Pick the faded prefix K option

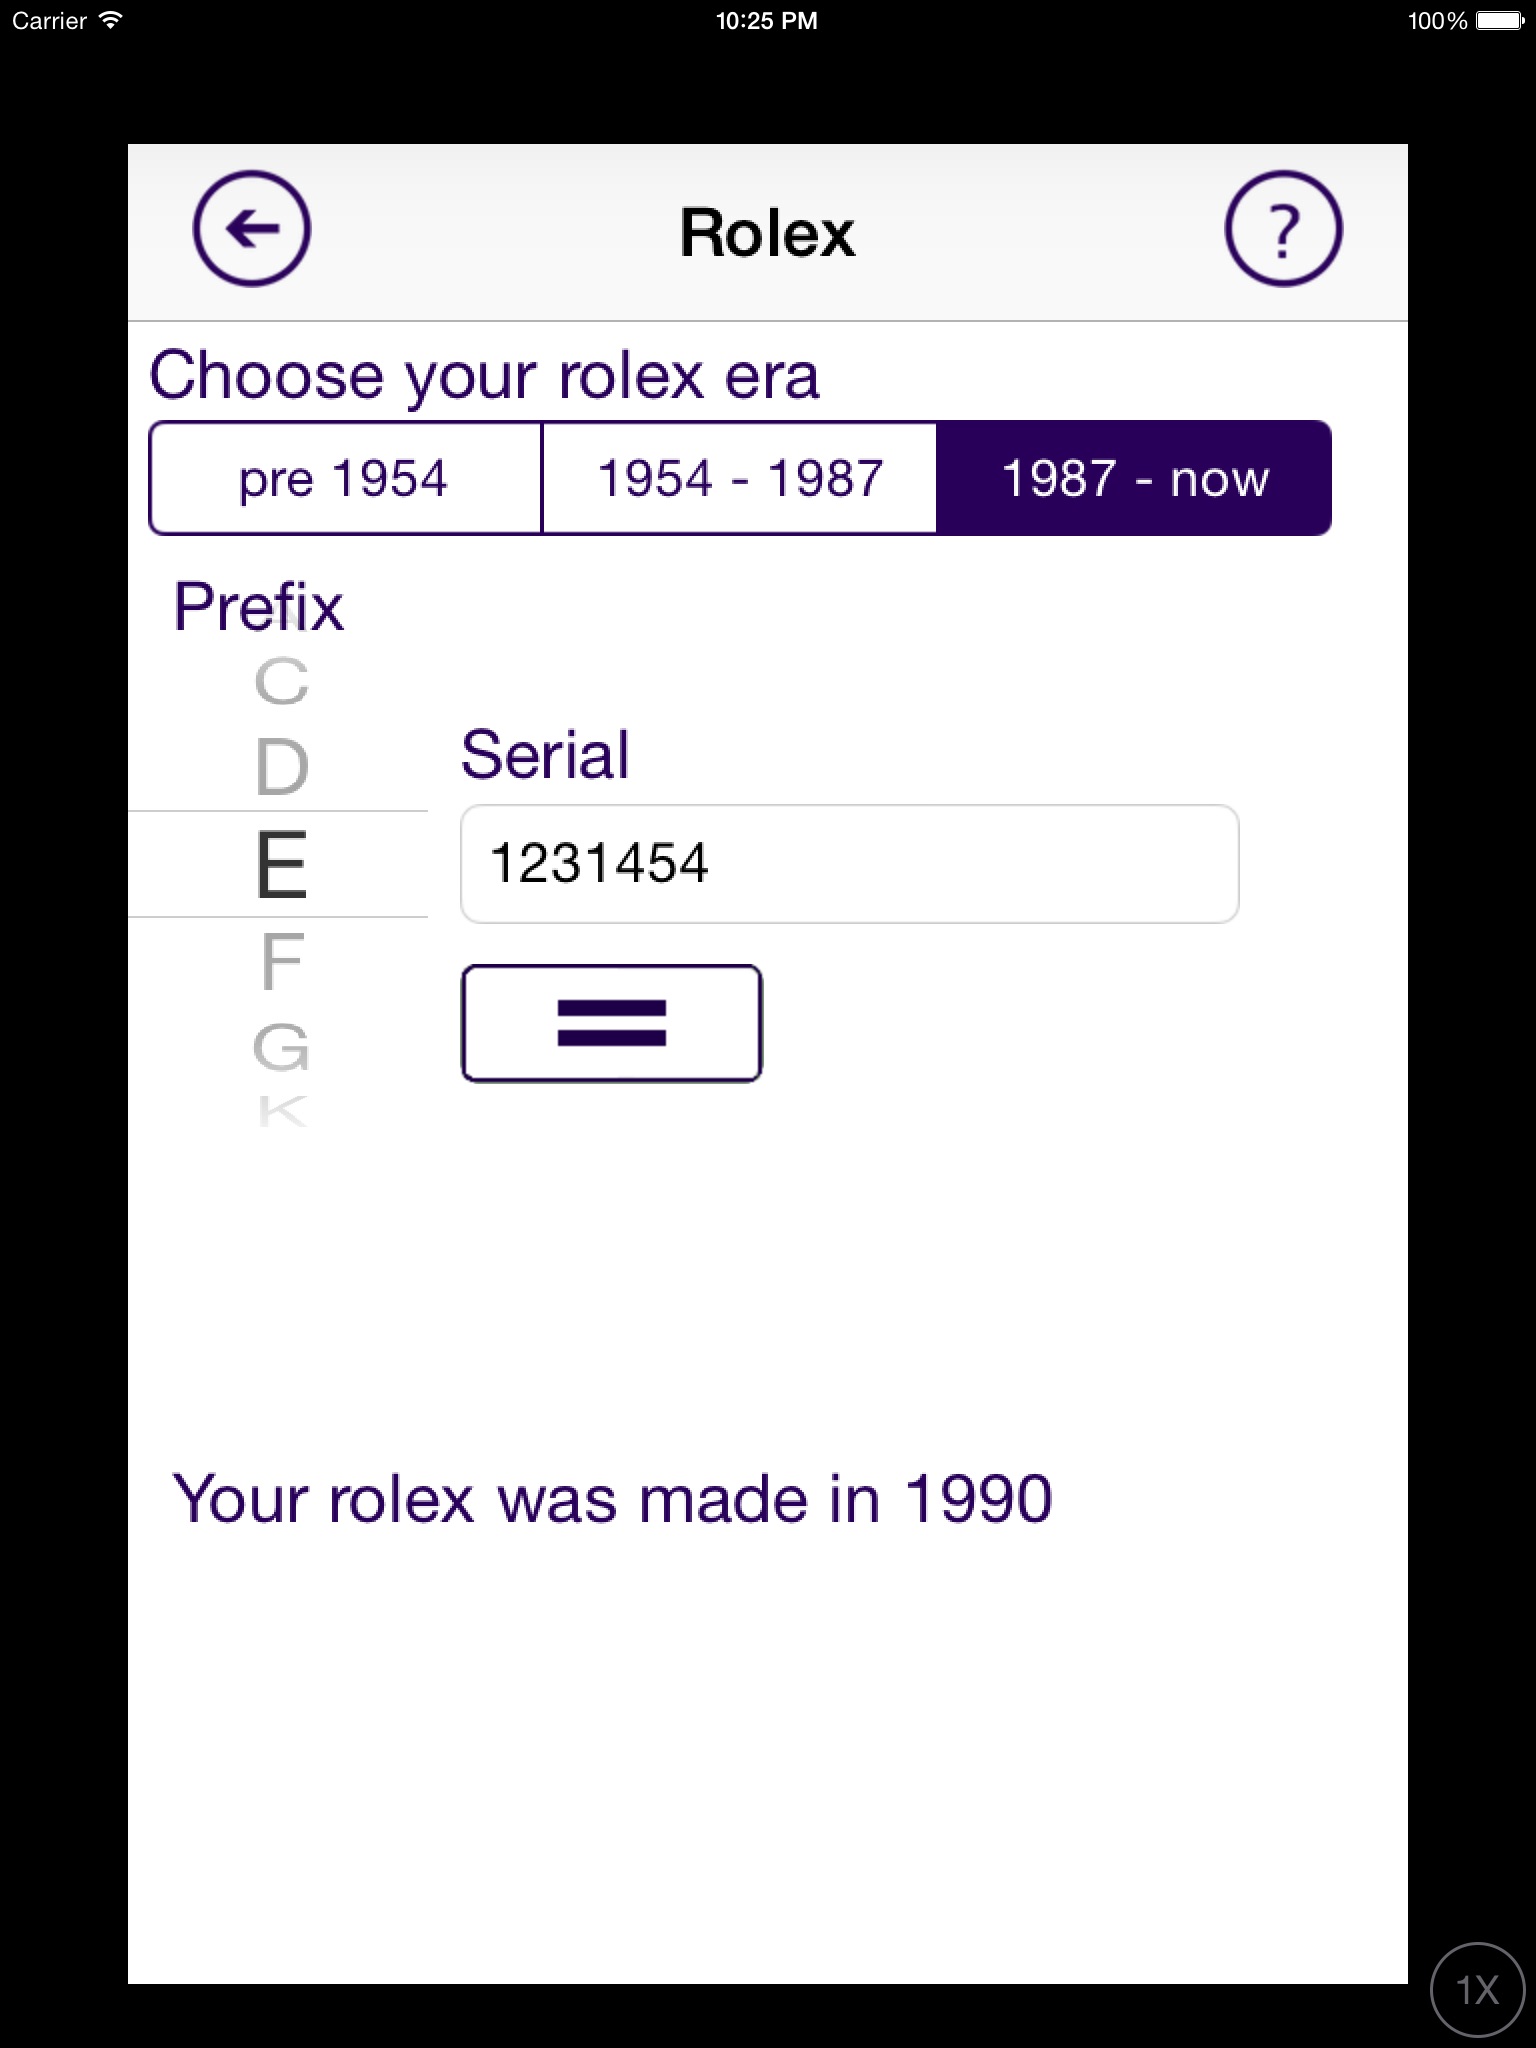coord(281,1110)
